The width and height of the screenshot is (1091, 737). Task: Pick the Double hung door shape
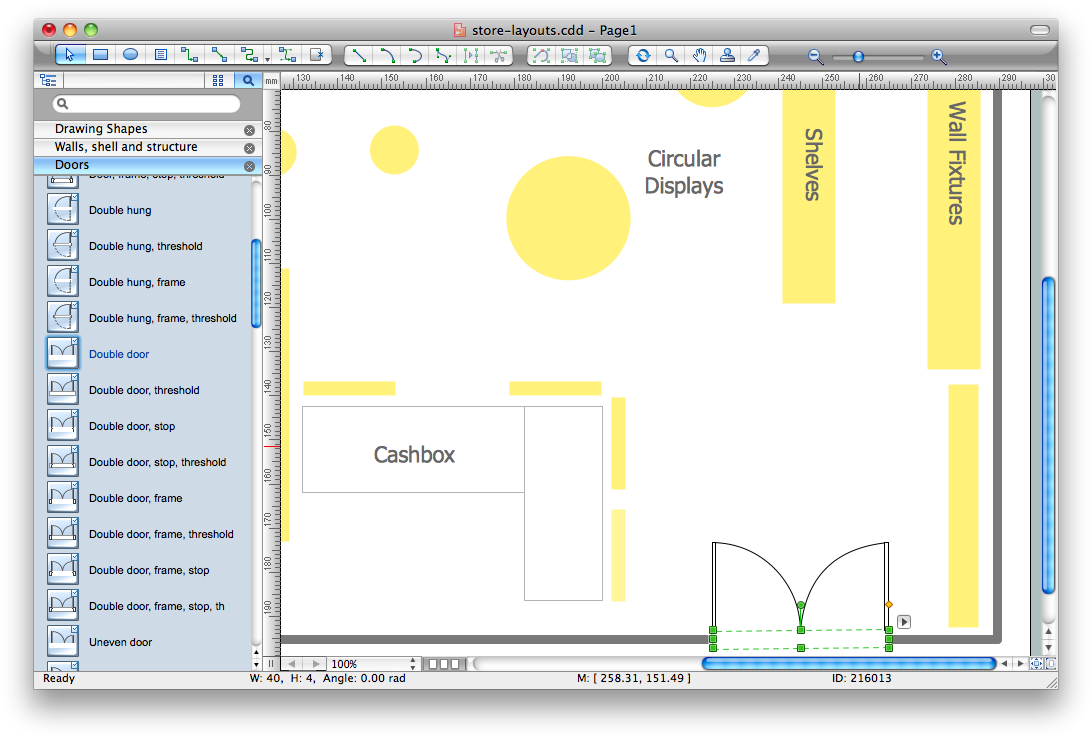click(x=63, y=209)
